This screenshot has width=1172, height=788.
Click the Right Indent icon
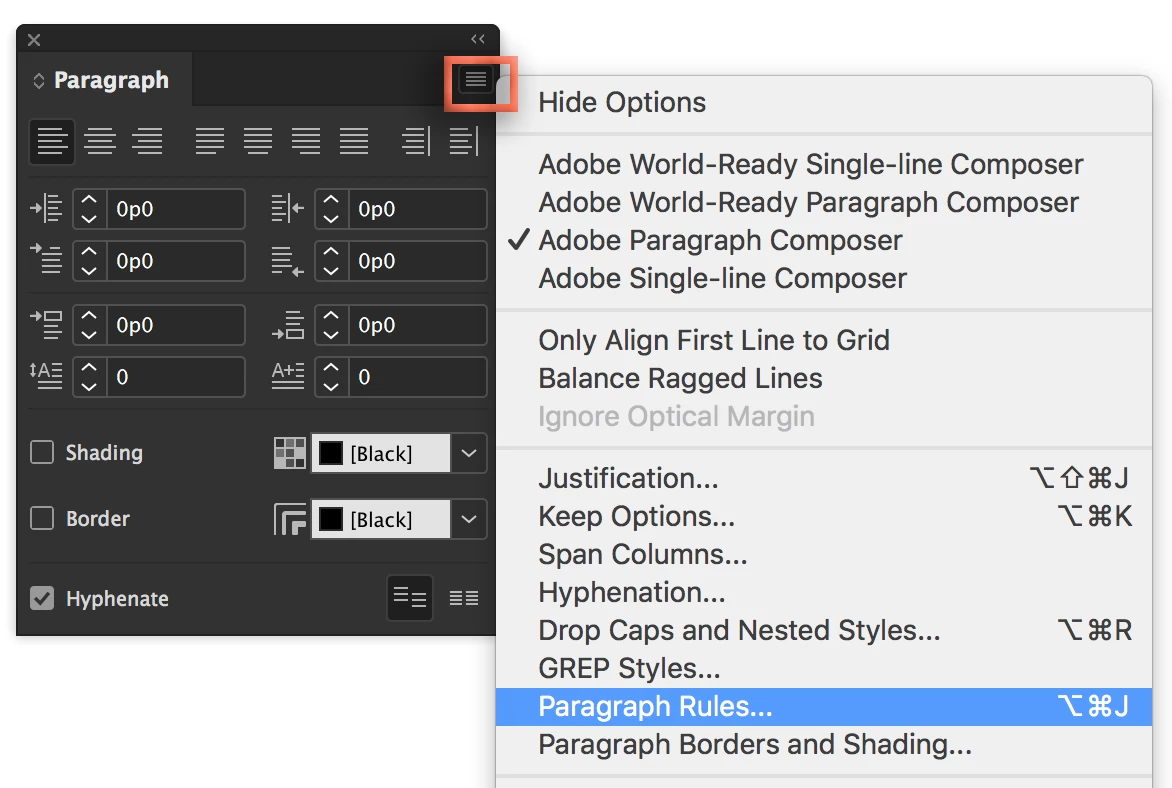pos(288,209)
